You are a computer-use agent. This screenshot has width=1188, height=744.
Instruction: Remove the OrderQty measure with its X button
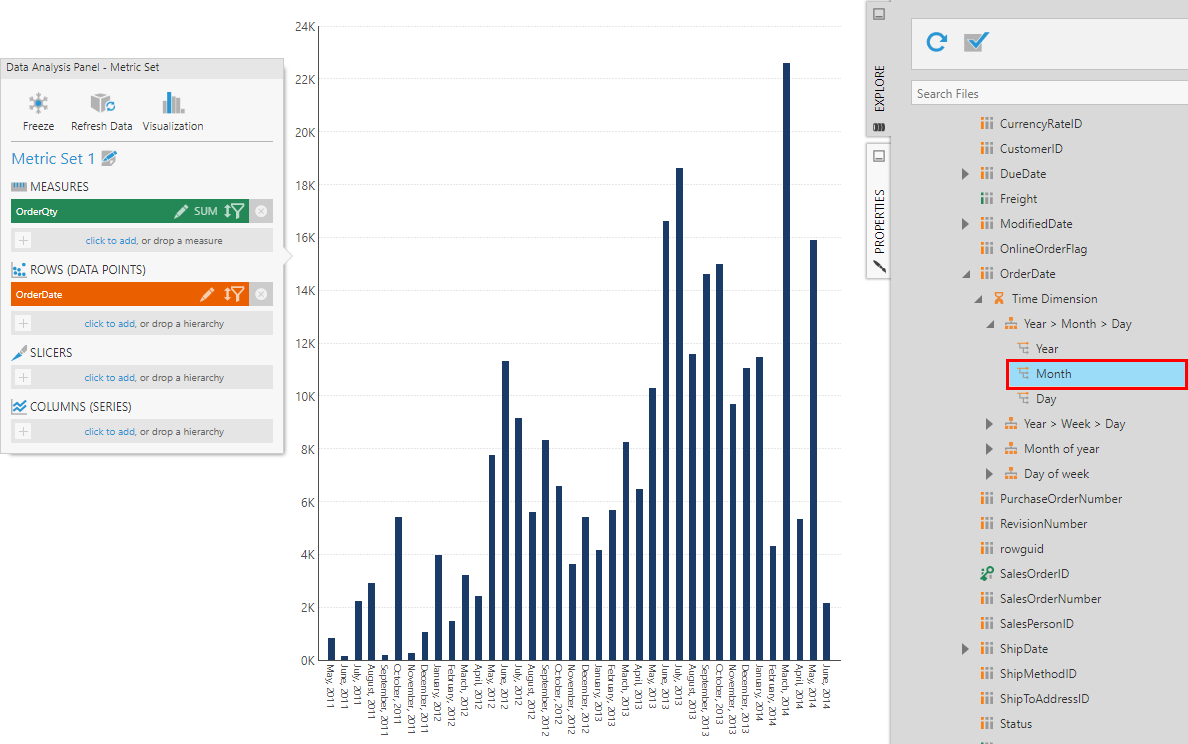262,211
